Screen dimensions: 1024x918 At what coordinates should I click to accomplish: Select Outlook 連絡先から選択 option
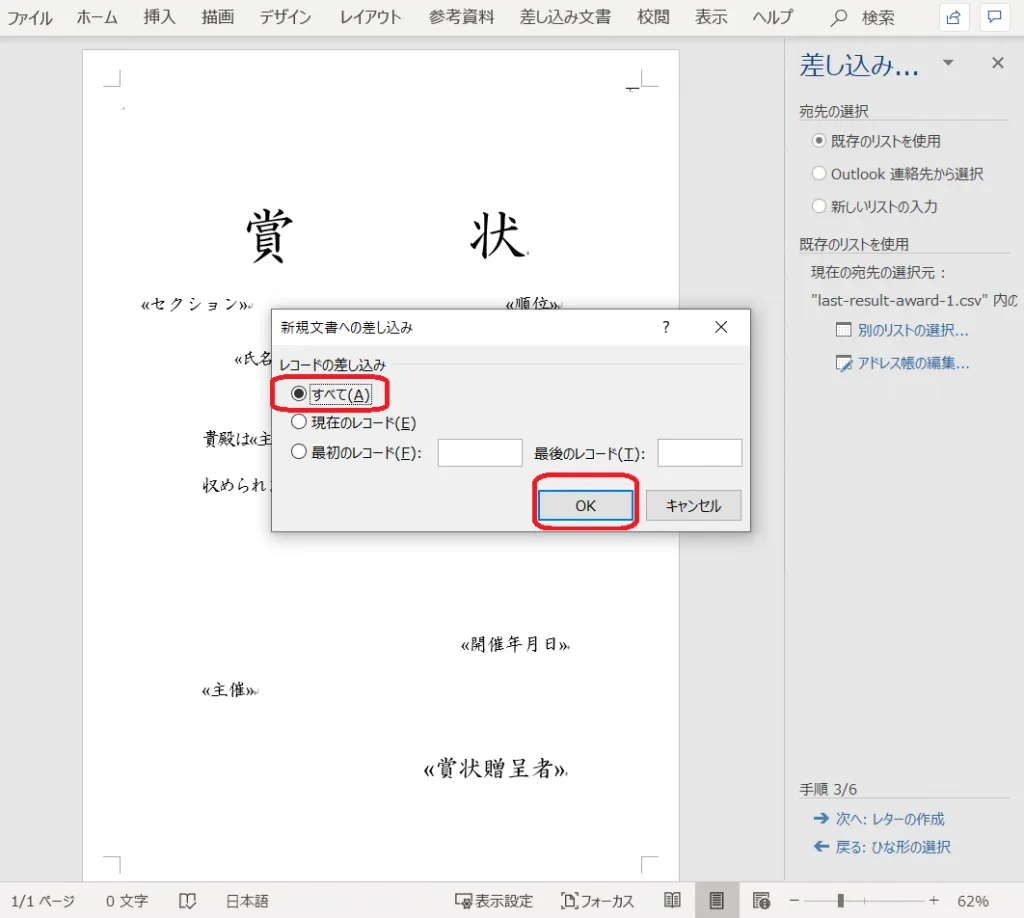point(819,174)
